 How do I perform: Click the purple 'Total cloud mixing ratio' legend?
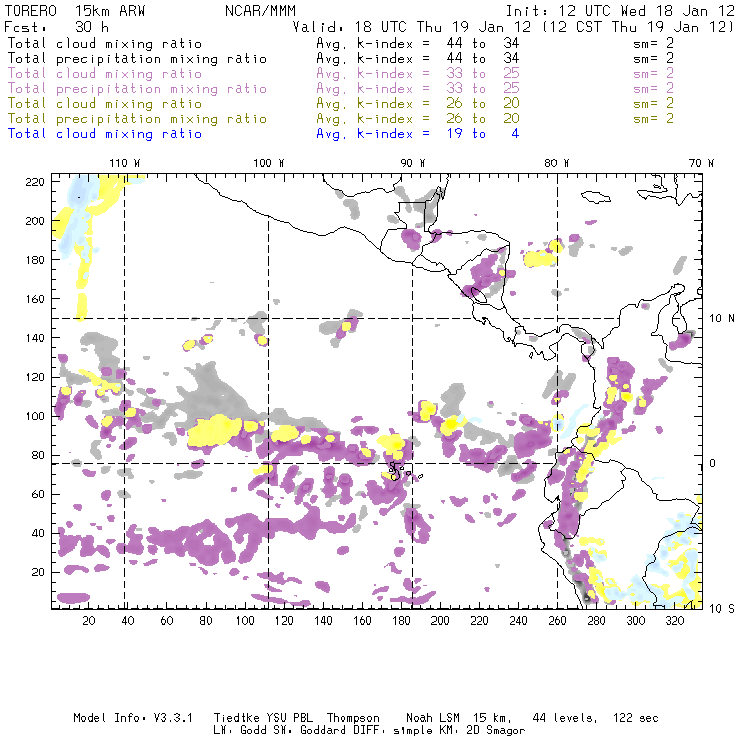[x=105, y=74]
